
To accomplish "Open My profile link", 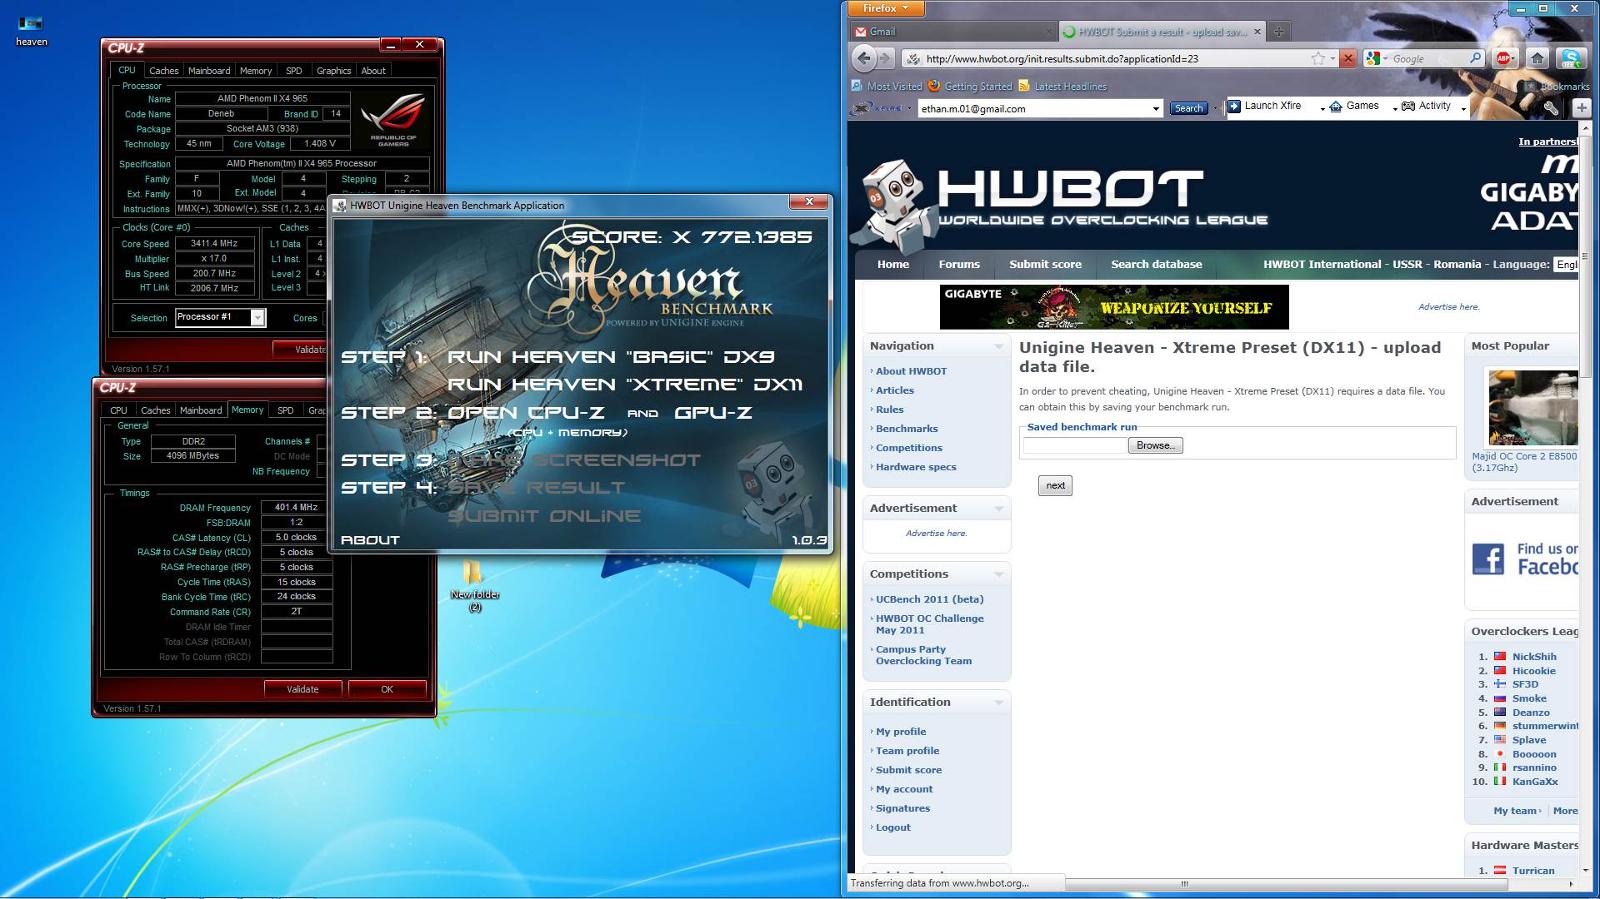I will 901,731.
